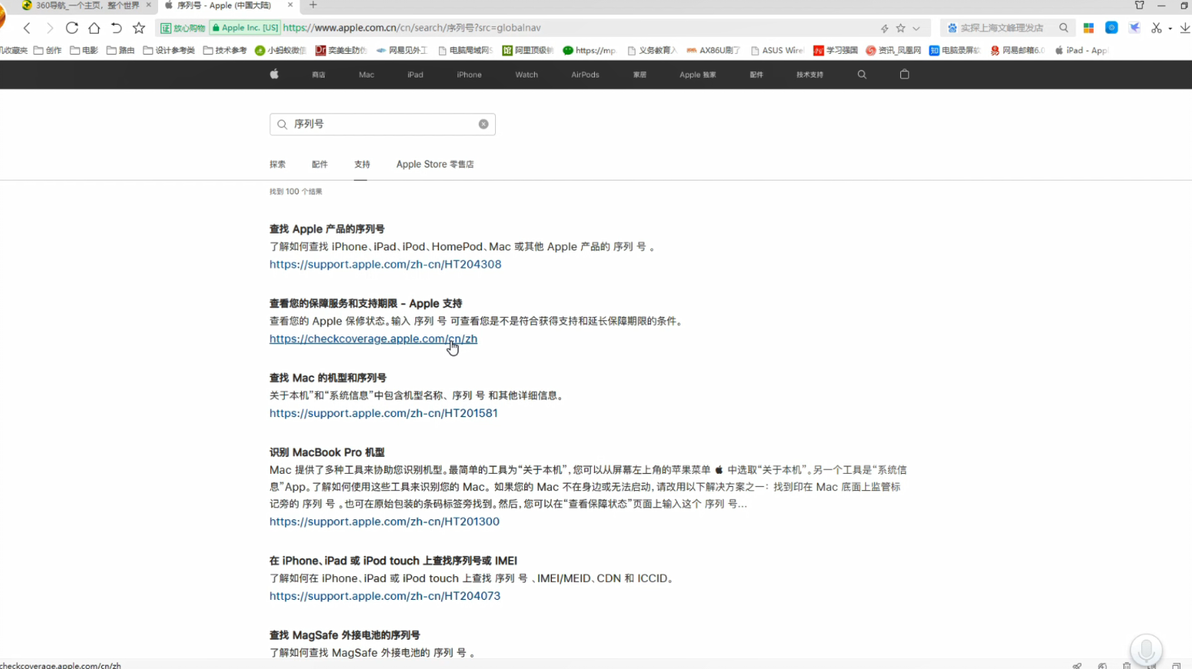The height and width of the screenshot is (669, 1192).
Task: Click the skin shirt icon in title bar
Action: (x=1139, y=5)
